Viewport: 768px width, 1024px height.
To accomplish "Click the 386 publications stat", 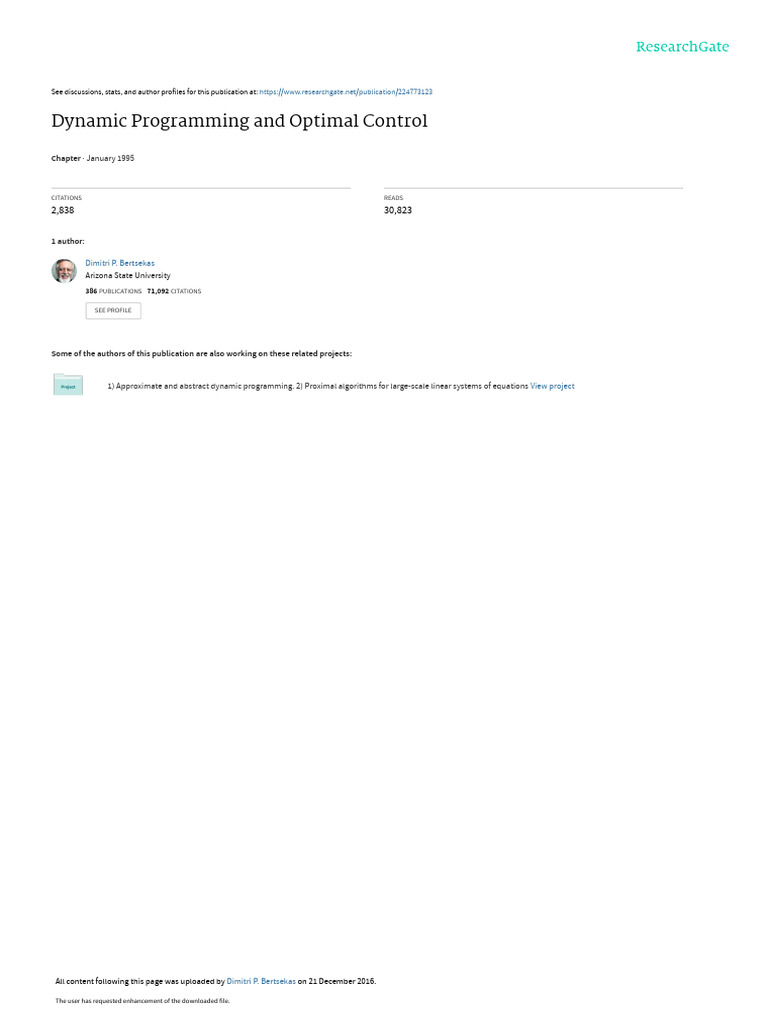I will click(x=113, y=291).
